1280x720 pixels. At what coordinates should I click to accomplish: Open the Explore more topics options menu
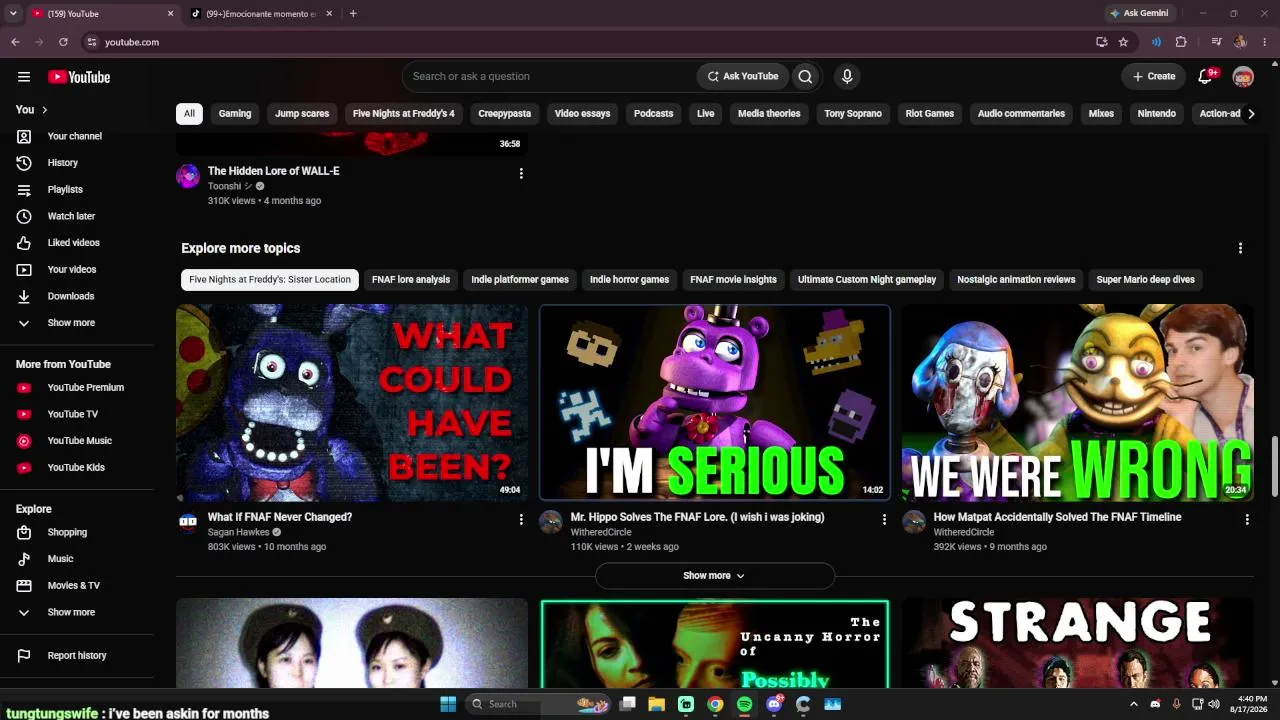(x=1240, y=248)
